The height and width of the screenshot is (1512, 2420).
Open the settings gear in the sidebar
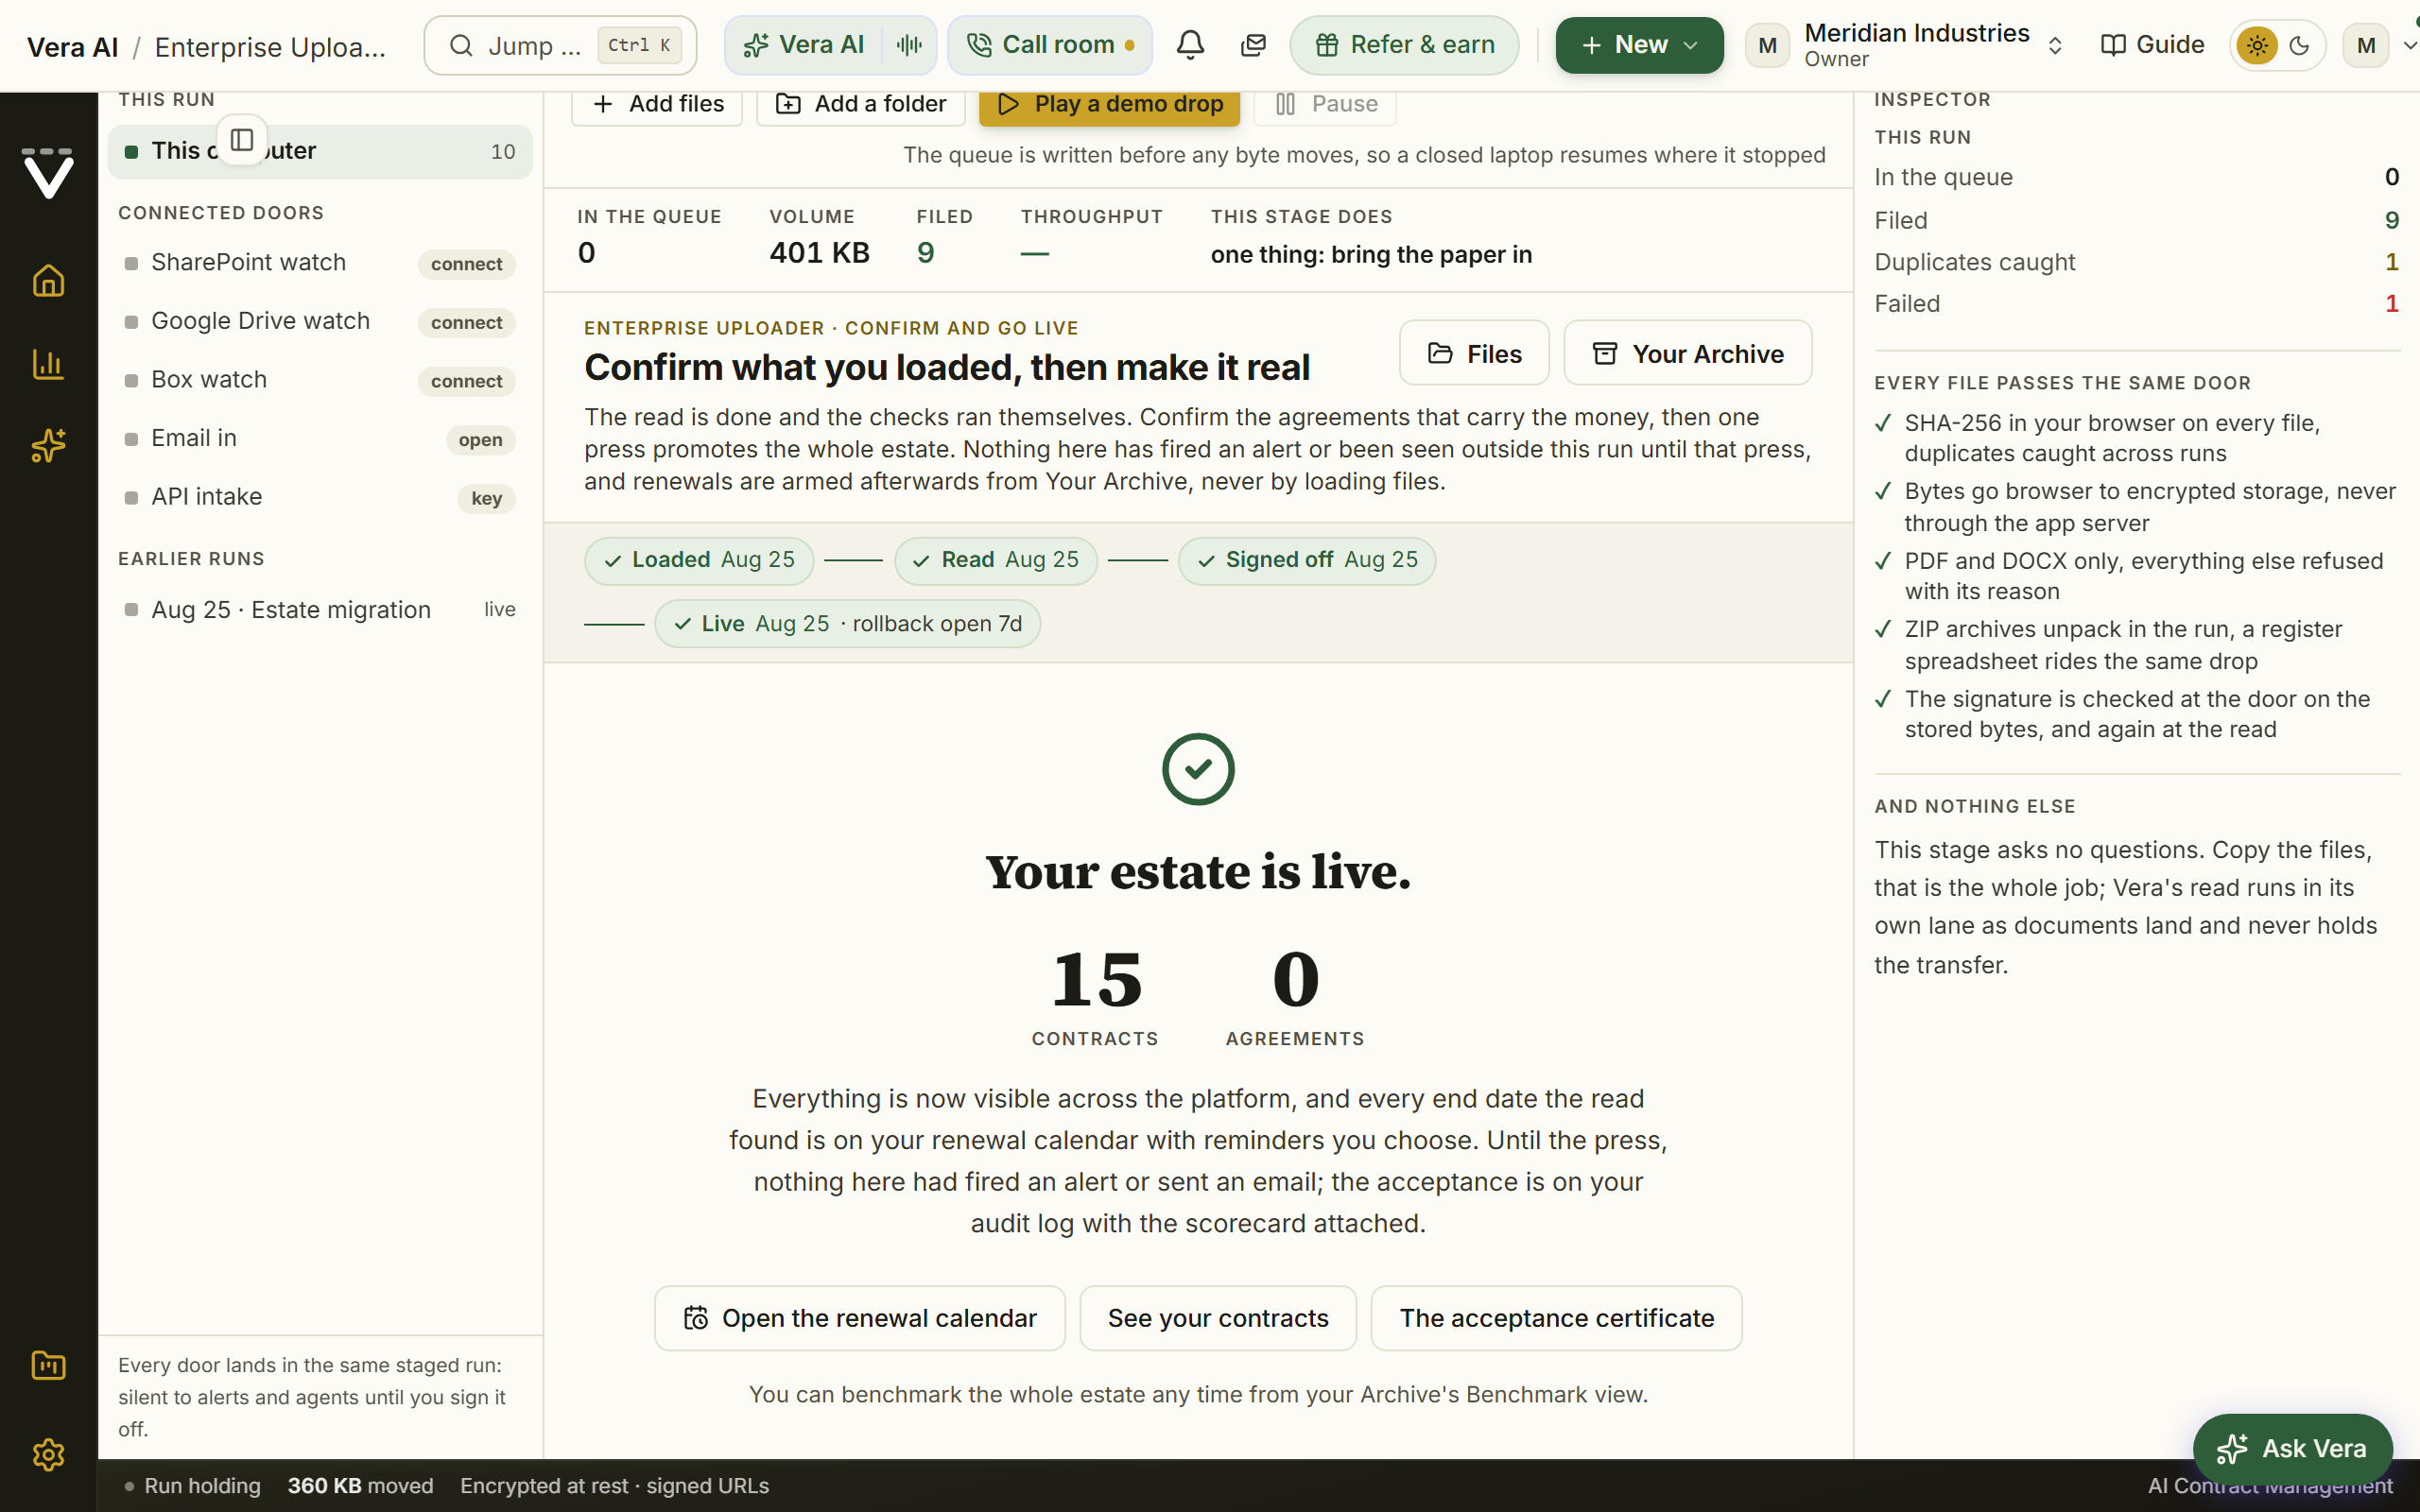(48, 1454)
